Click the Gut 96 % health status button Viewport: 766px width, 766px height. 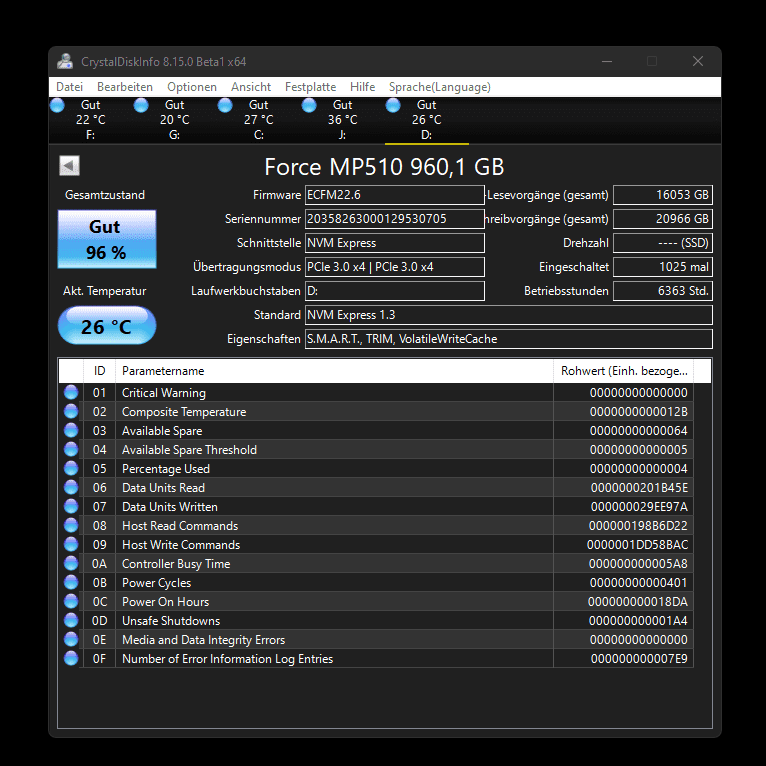(107, 239)
